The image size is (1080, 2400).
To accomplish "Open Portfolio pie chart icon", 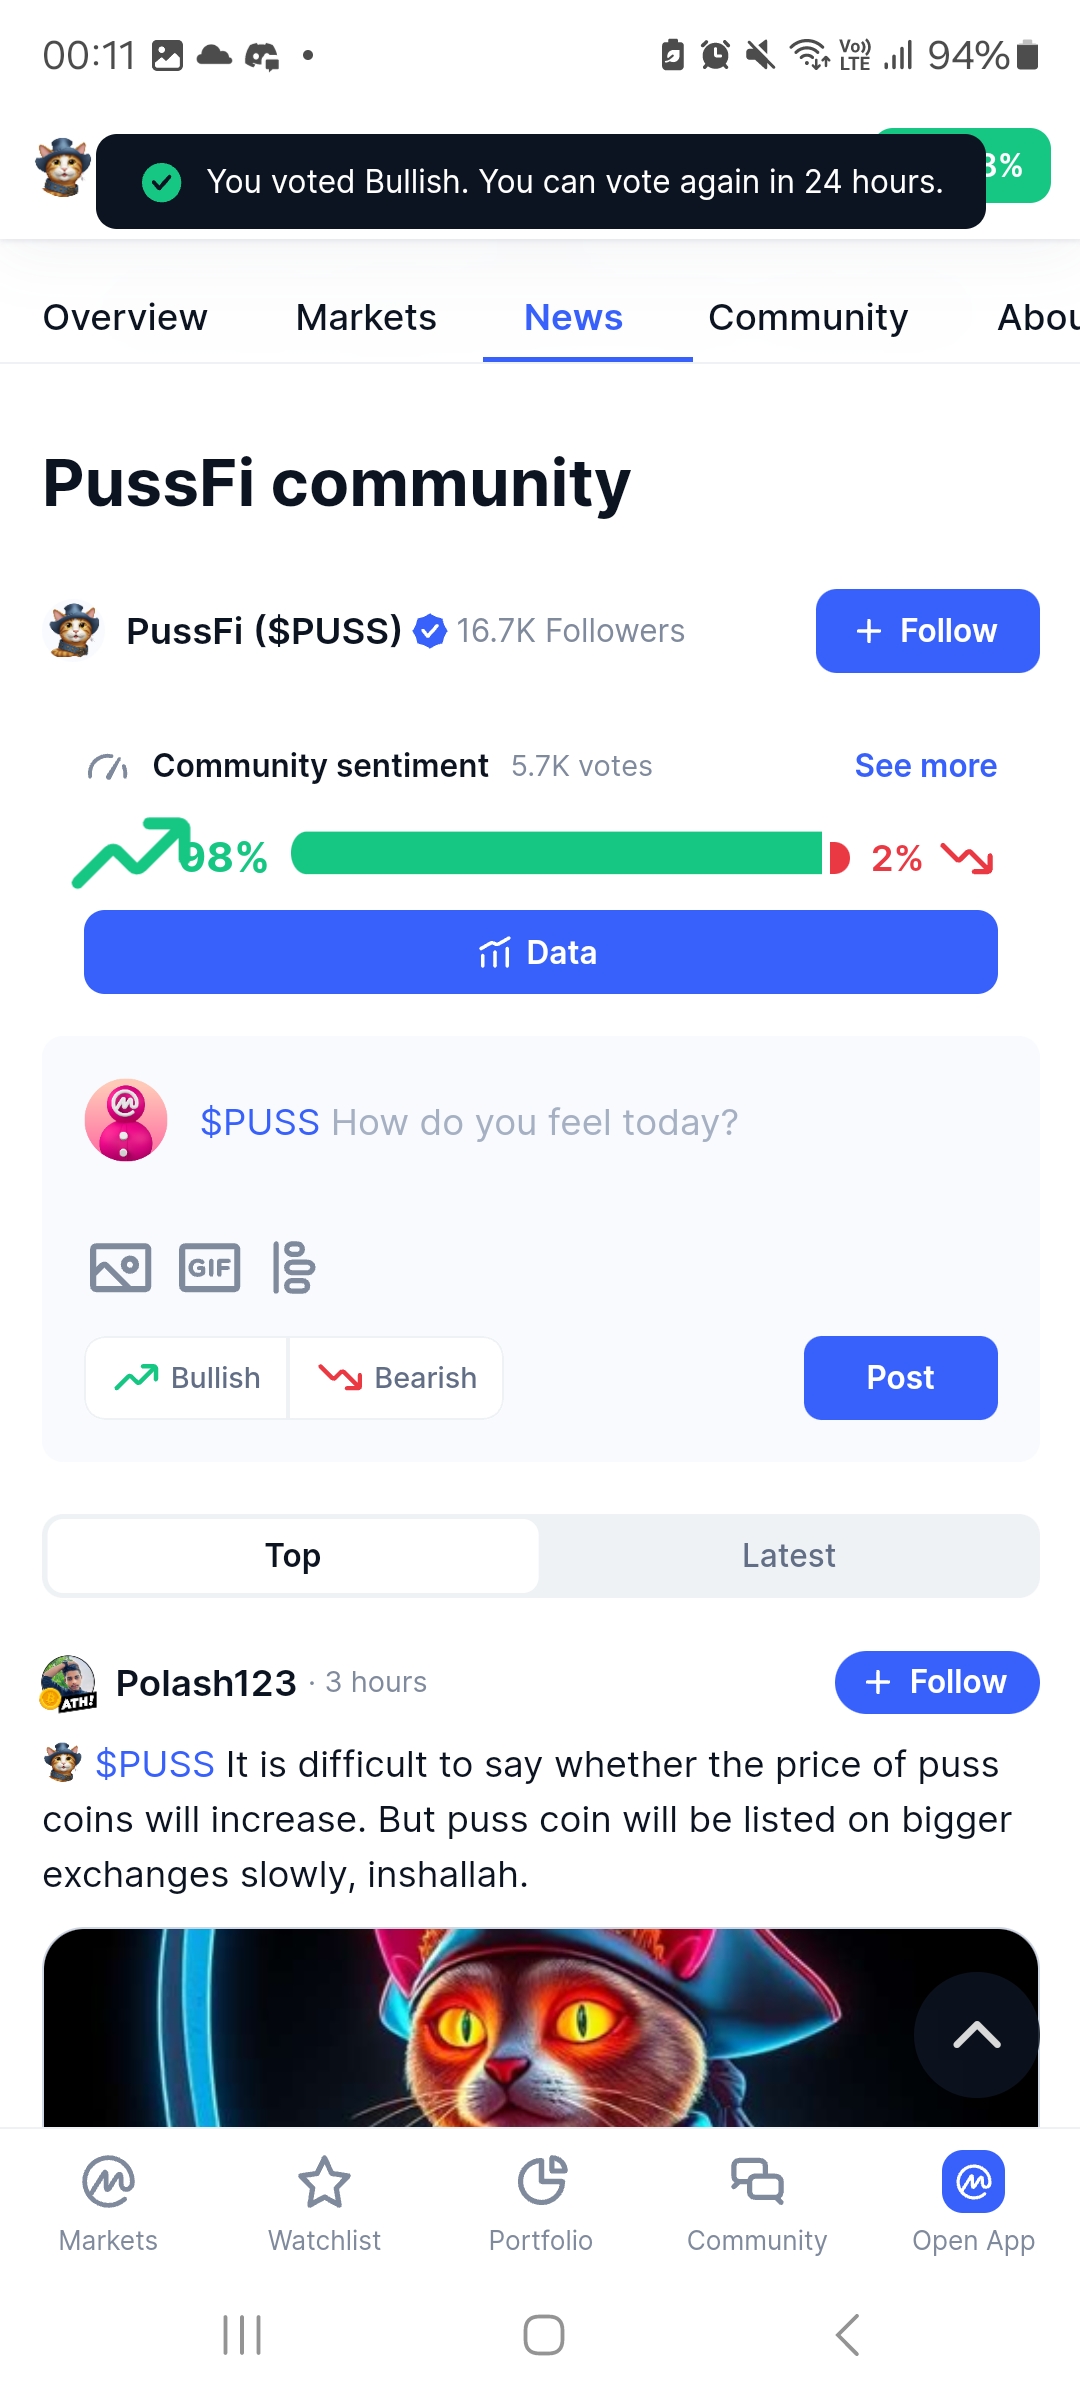I will coord(541,2182).
